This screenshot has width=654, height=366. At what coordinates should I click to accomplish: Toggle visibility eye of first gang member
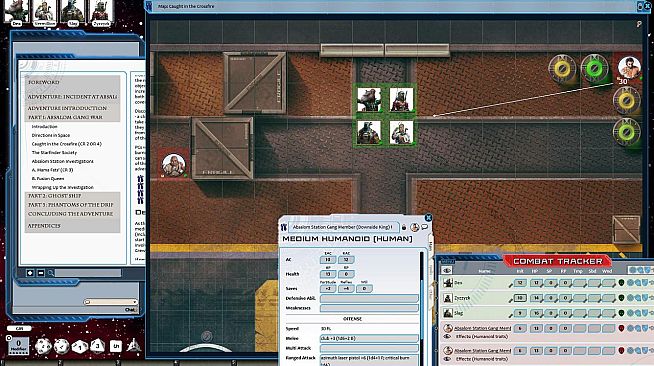[448, 336]
